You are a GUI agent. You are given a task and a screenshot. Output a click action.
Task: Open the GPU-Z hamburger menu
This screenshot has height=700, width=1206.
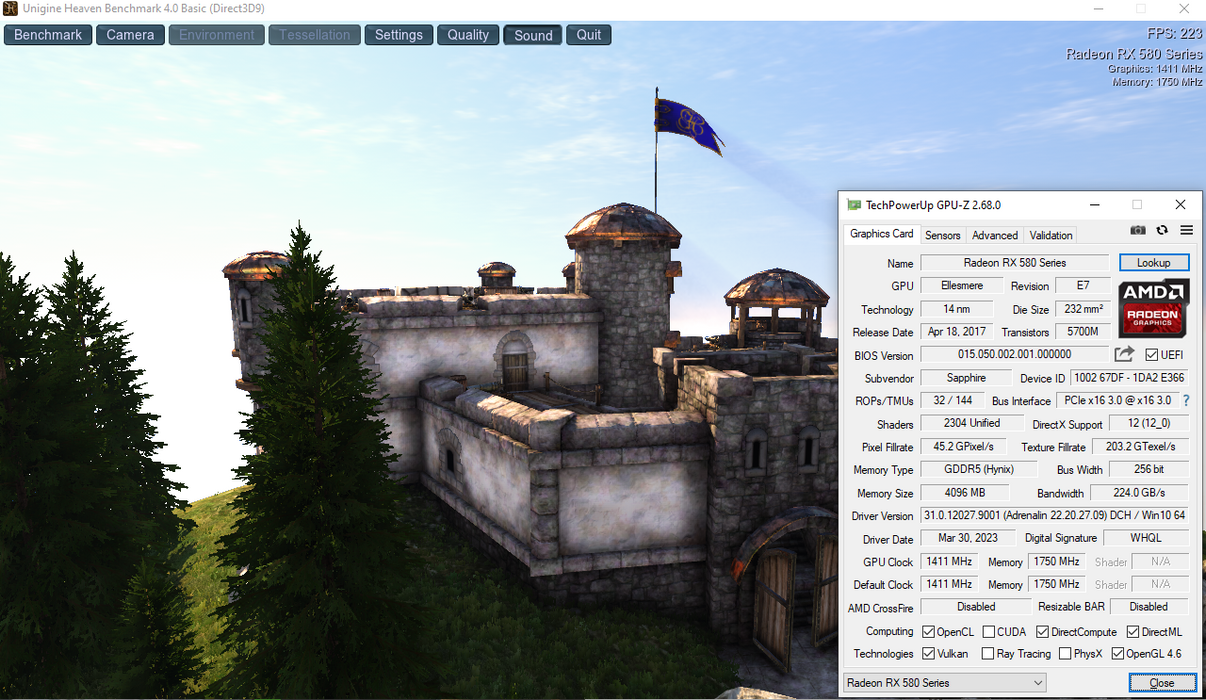pyautogui.click(x=1187, y=230)
